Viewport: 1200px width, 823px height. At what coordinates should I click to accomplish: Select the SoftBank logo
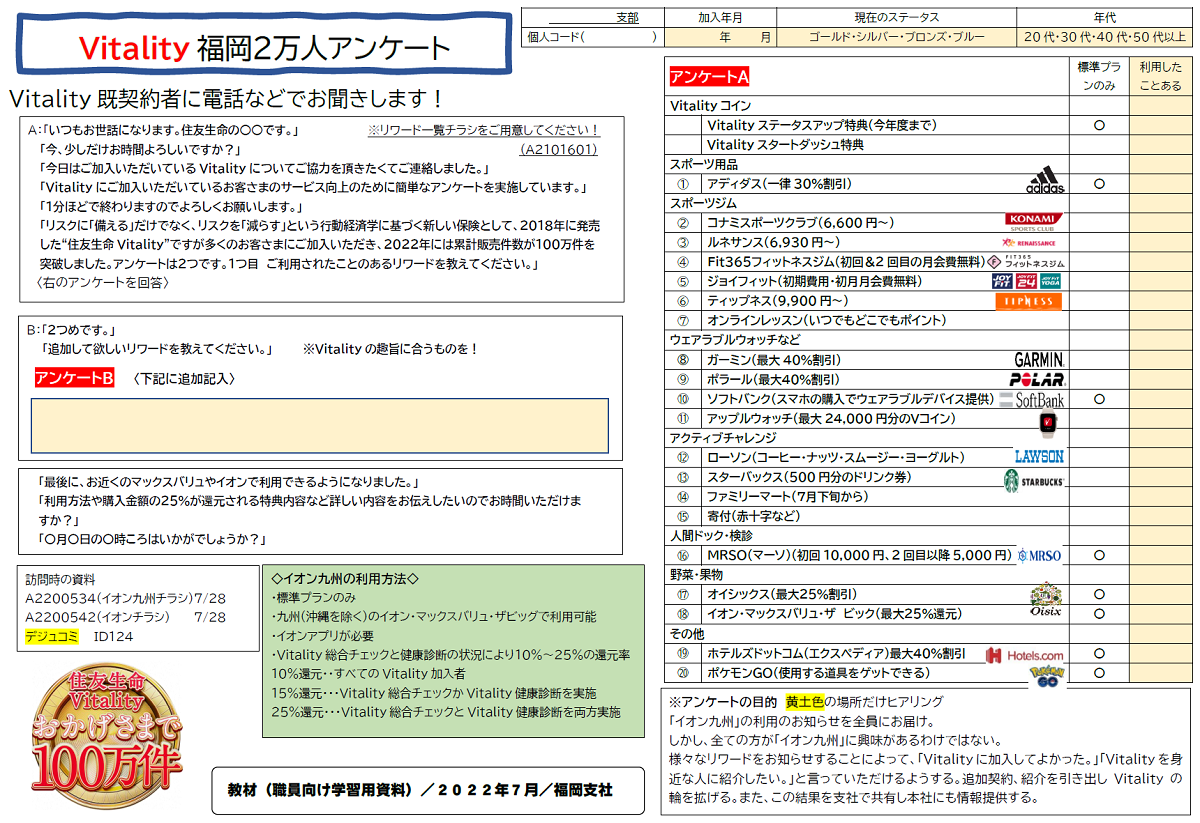click(x=1031, y=399)
